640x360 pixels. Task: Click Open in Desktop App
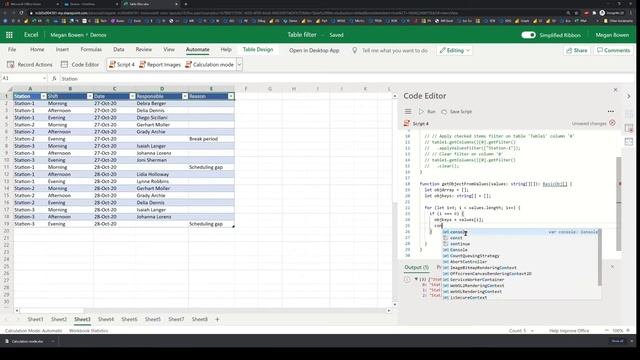tap(314, 50)
